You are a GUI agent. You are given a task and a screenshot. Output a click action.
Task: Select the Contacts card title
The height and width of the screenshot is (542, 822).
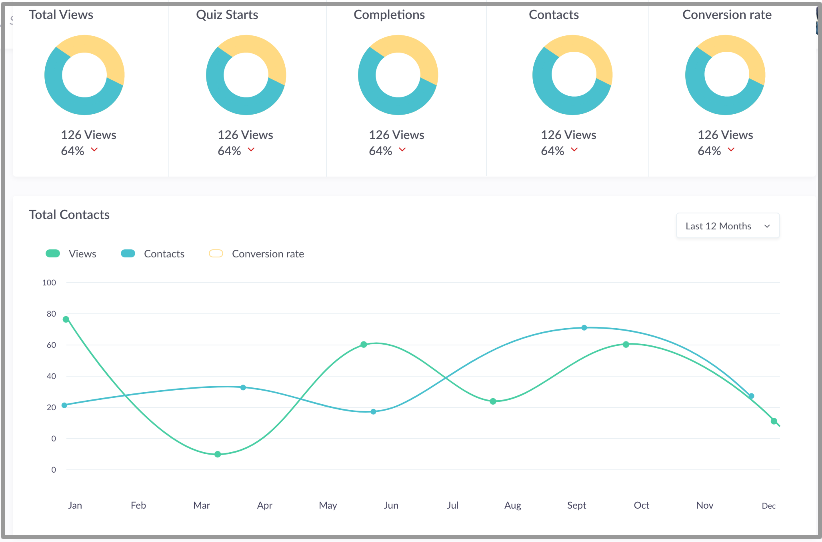554,15
